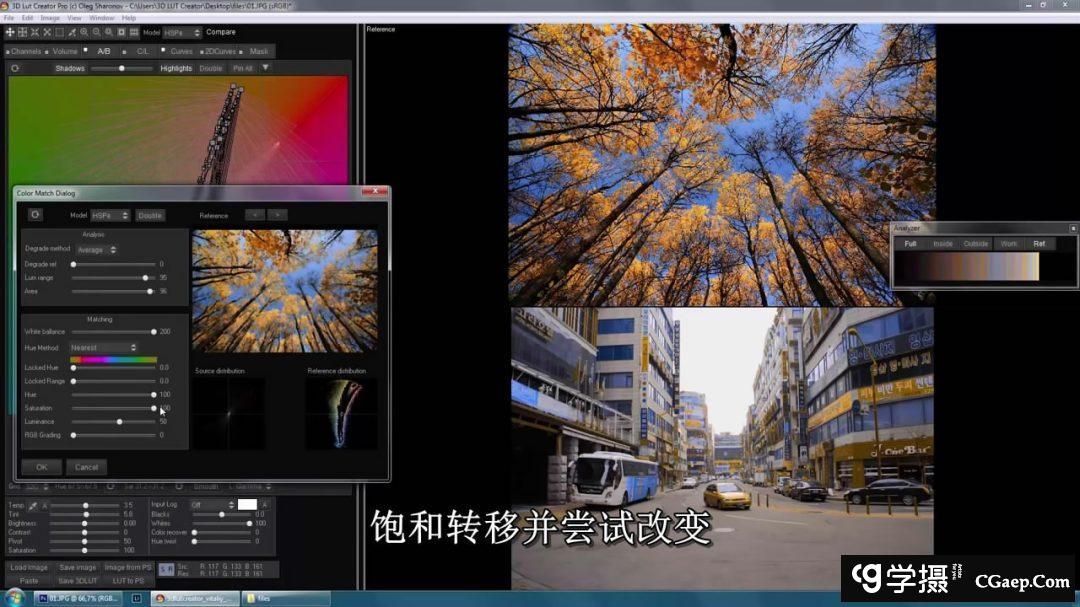Viewport: 1080px width, 607px height.
Task: Click the color picker icon in top toolbar
Action: pyautogui.click(x=71, y=32)
